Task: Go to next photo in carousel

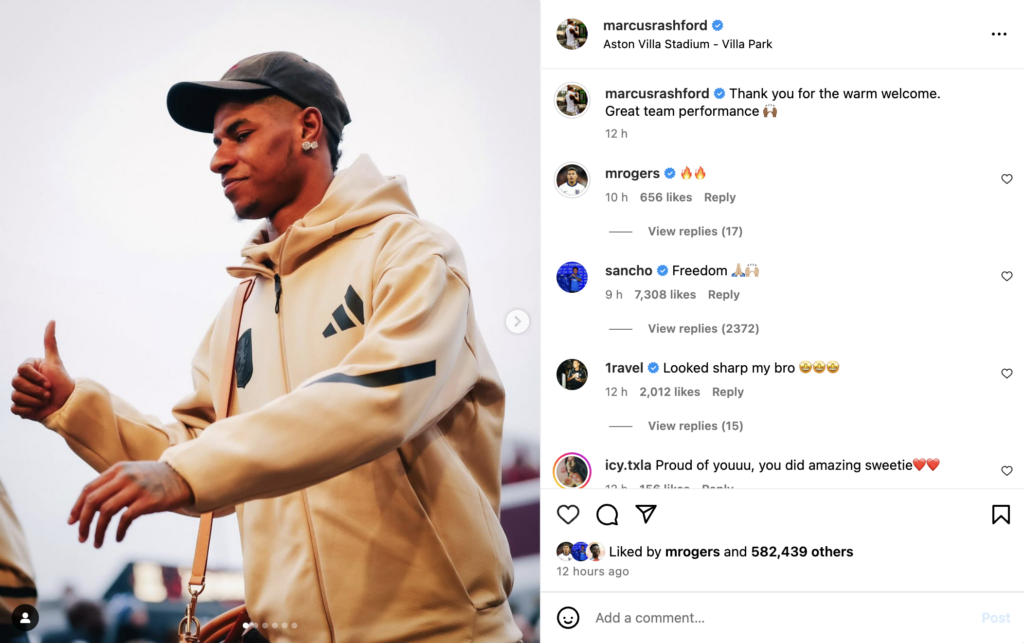Action: point(517,321)
